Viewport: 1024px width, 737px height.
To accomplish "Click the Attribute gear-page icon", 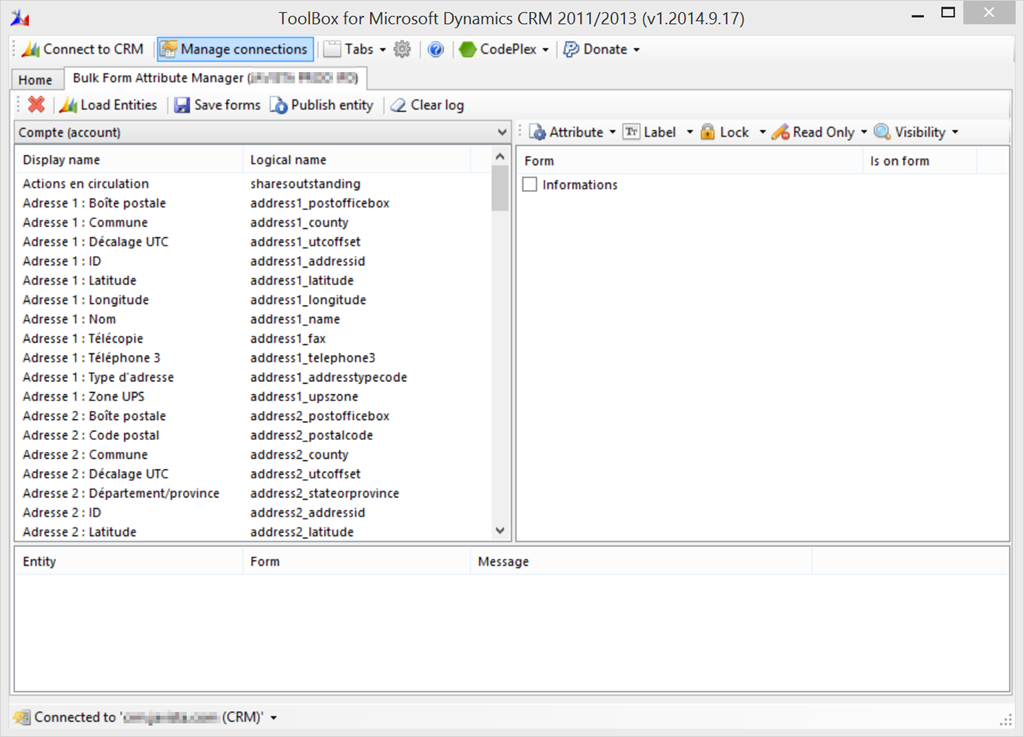I will click(x=537, y=132).
